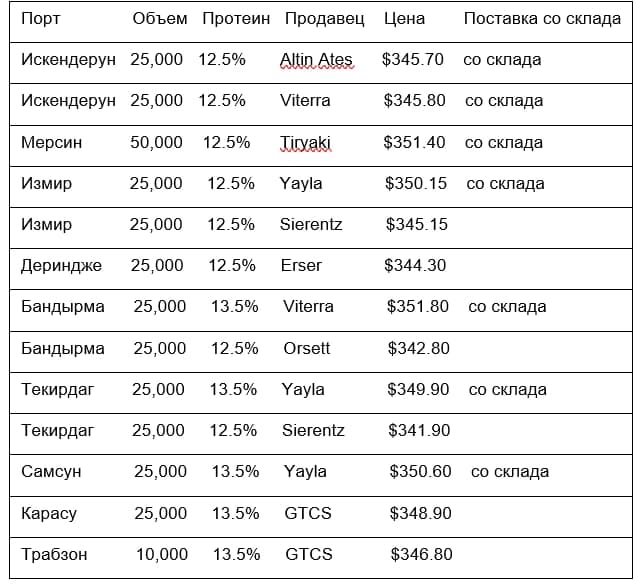Click the Цена header cell

coord(404,19)
